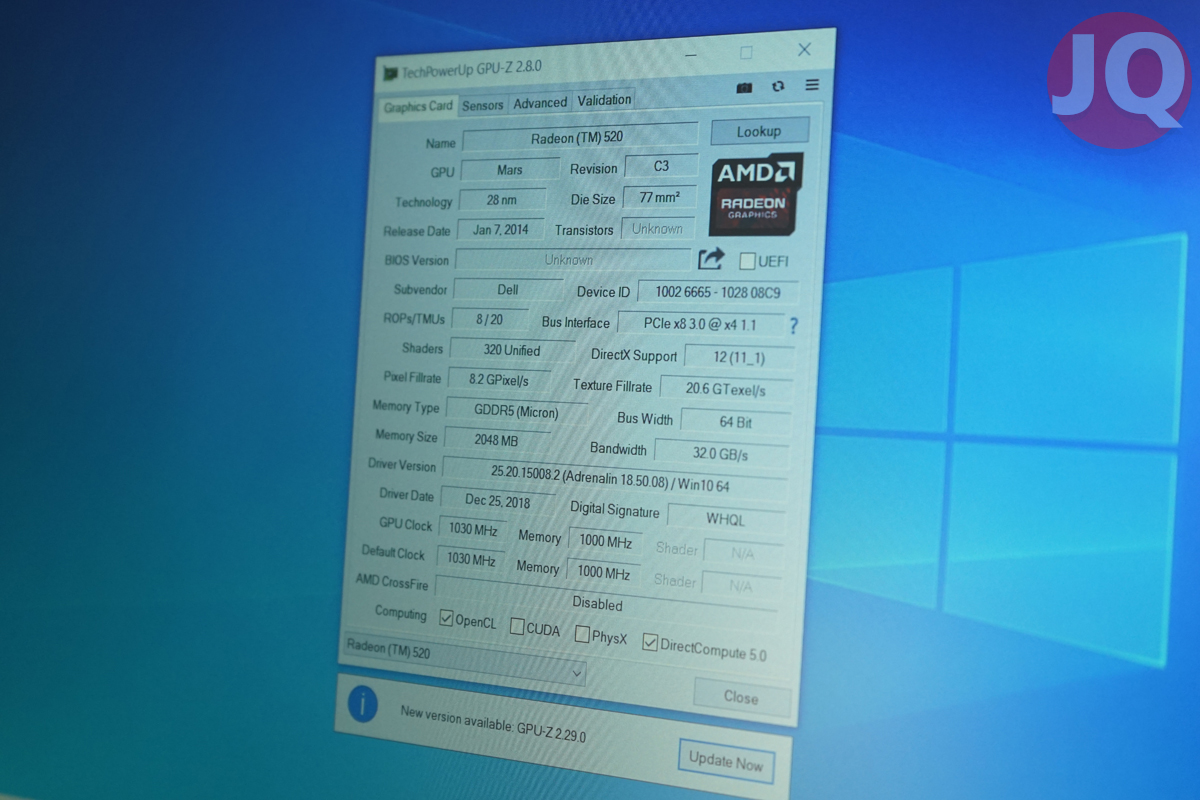The width and height of the screenshot is (1200, 800).
Task: Toggle the OpenCL checkbox
Action: (x=446, y=618)
